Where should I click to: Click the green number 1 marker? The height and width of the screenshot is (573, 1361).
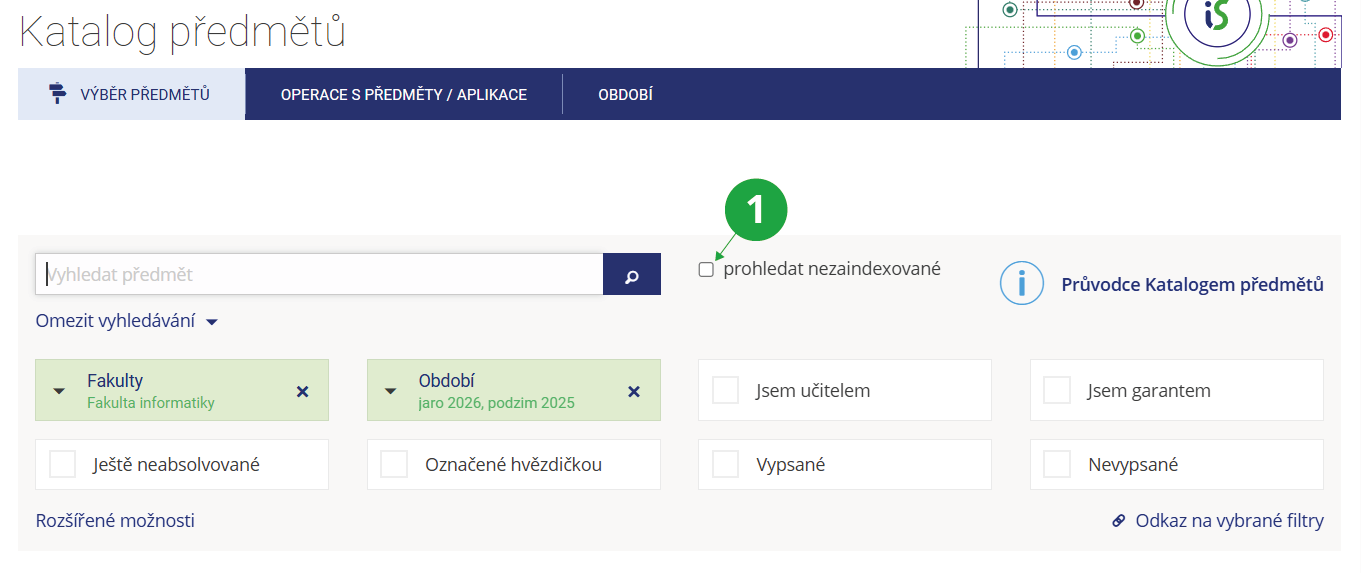756,209
